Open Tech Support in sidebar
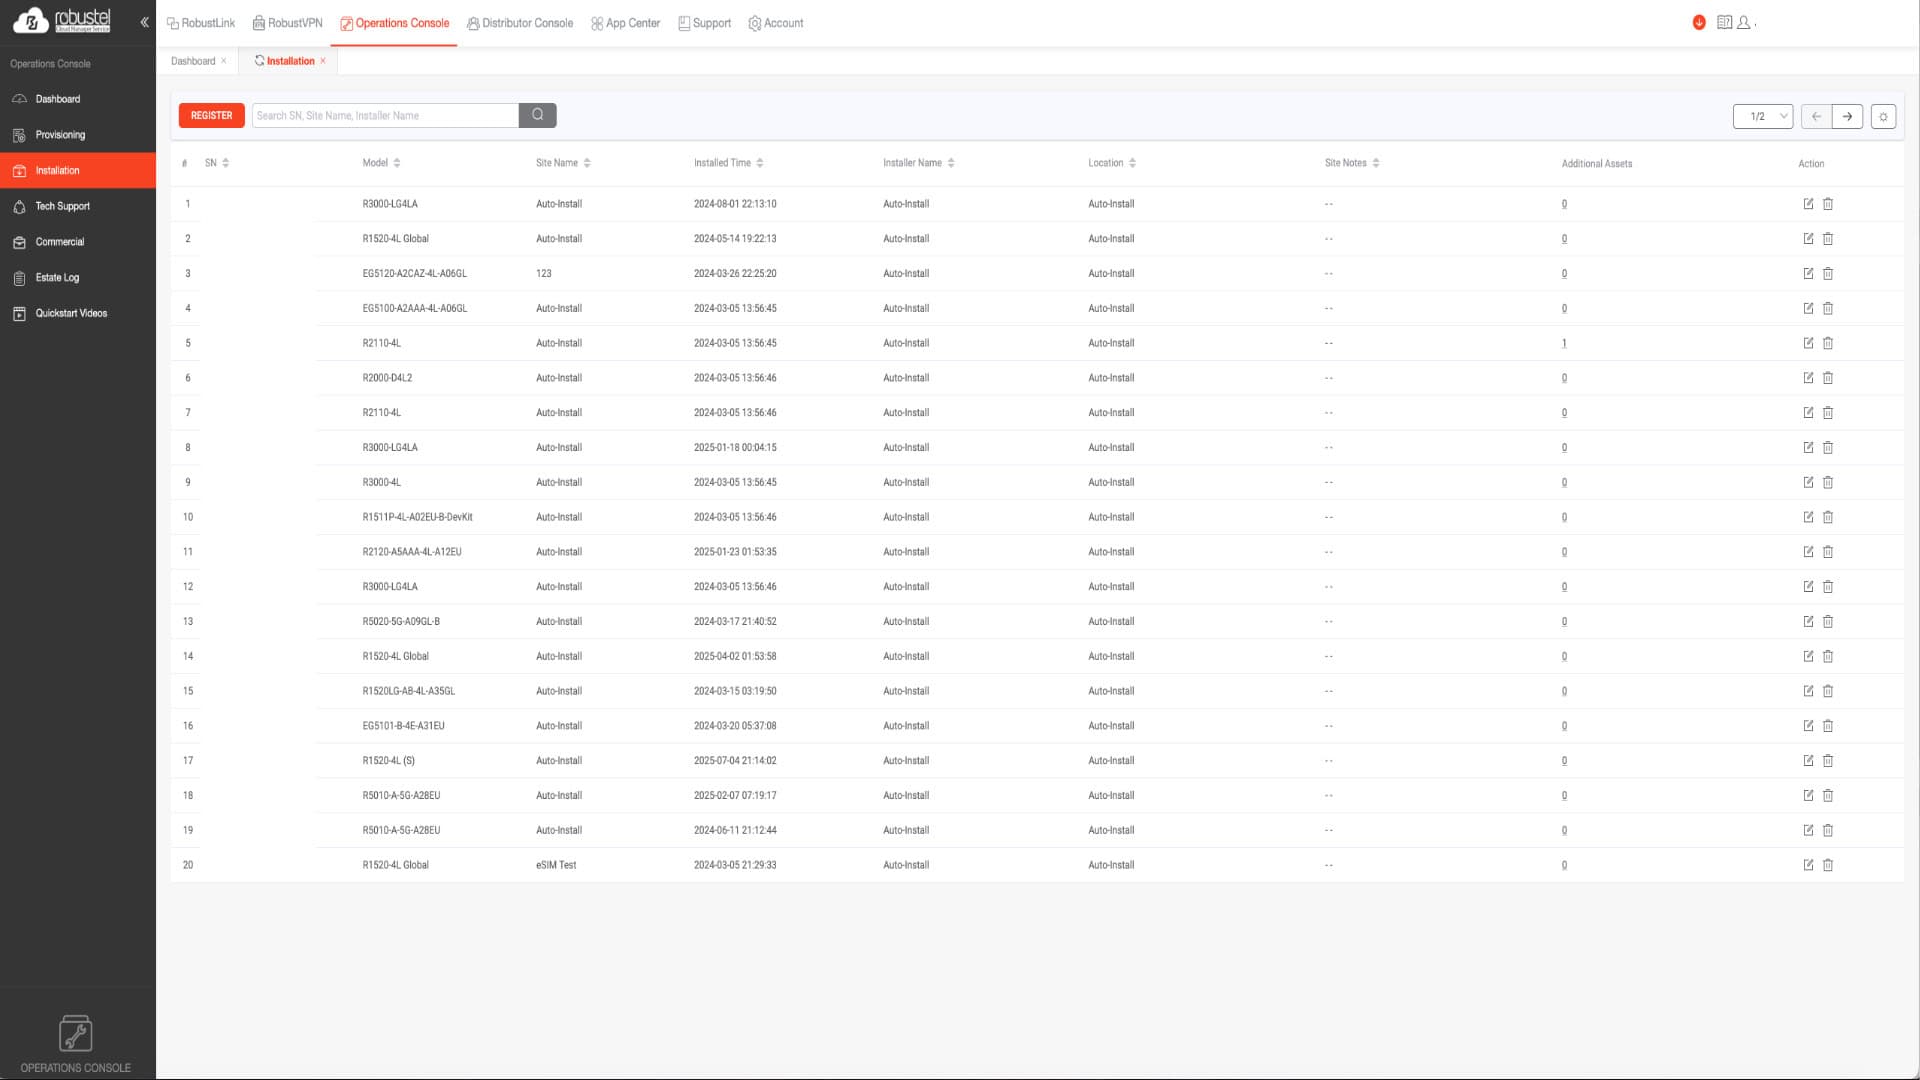Viewport: 1920px width, 1080px height. tap(62, 206)
